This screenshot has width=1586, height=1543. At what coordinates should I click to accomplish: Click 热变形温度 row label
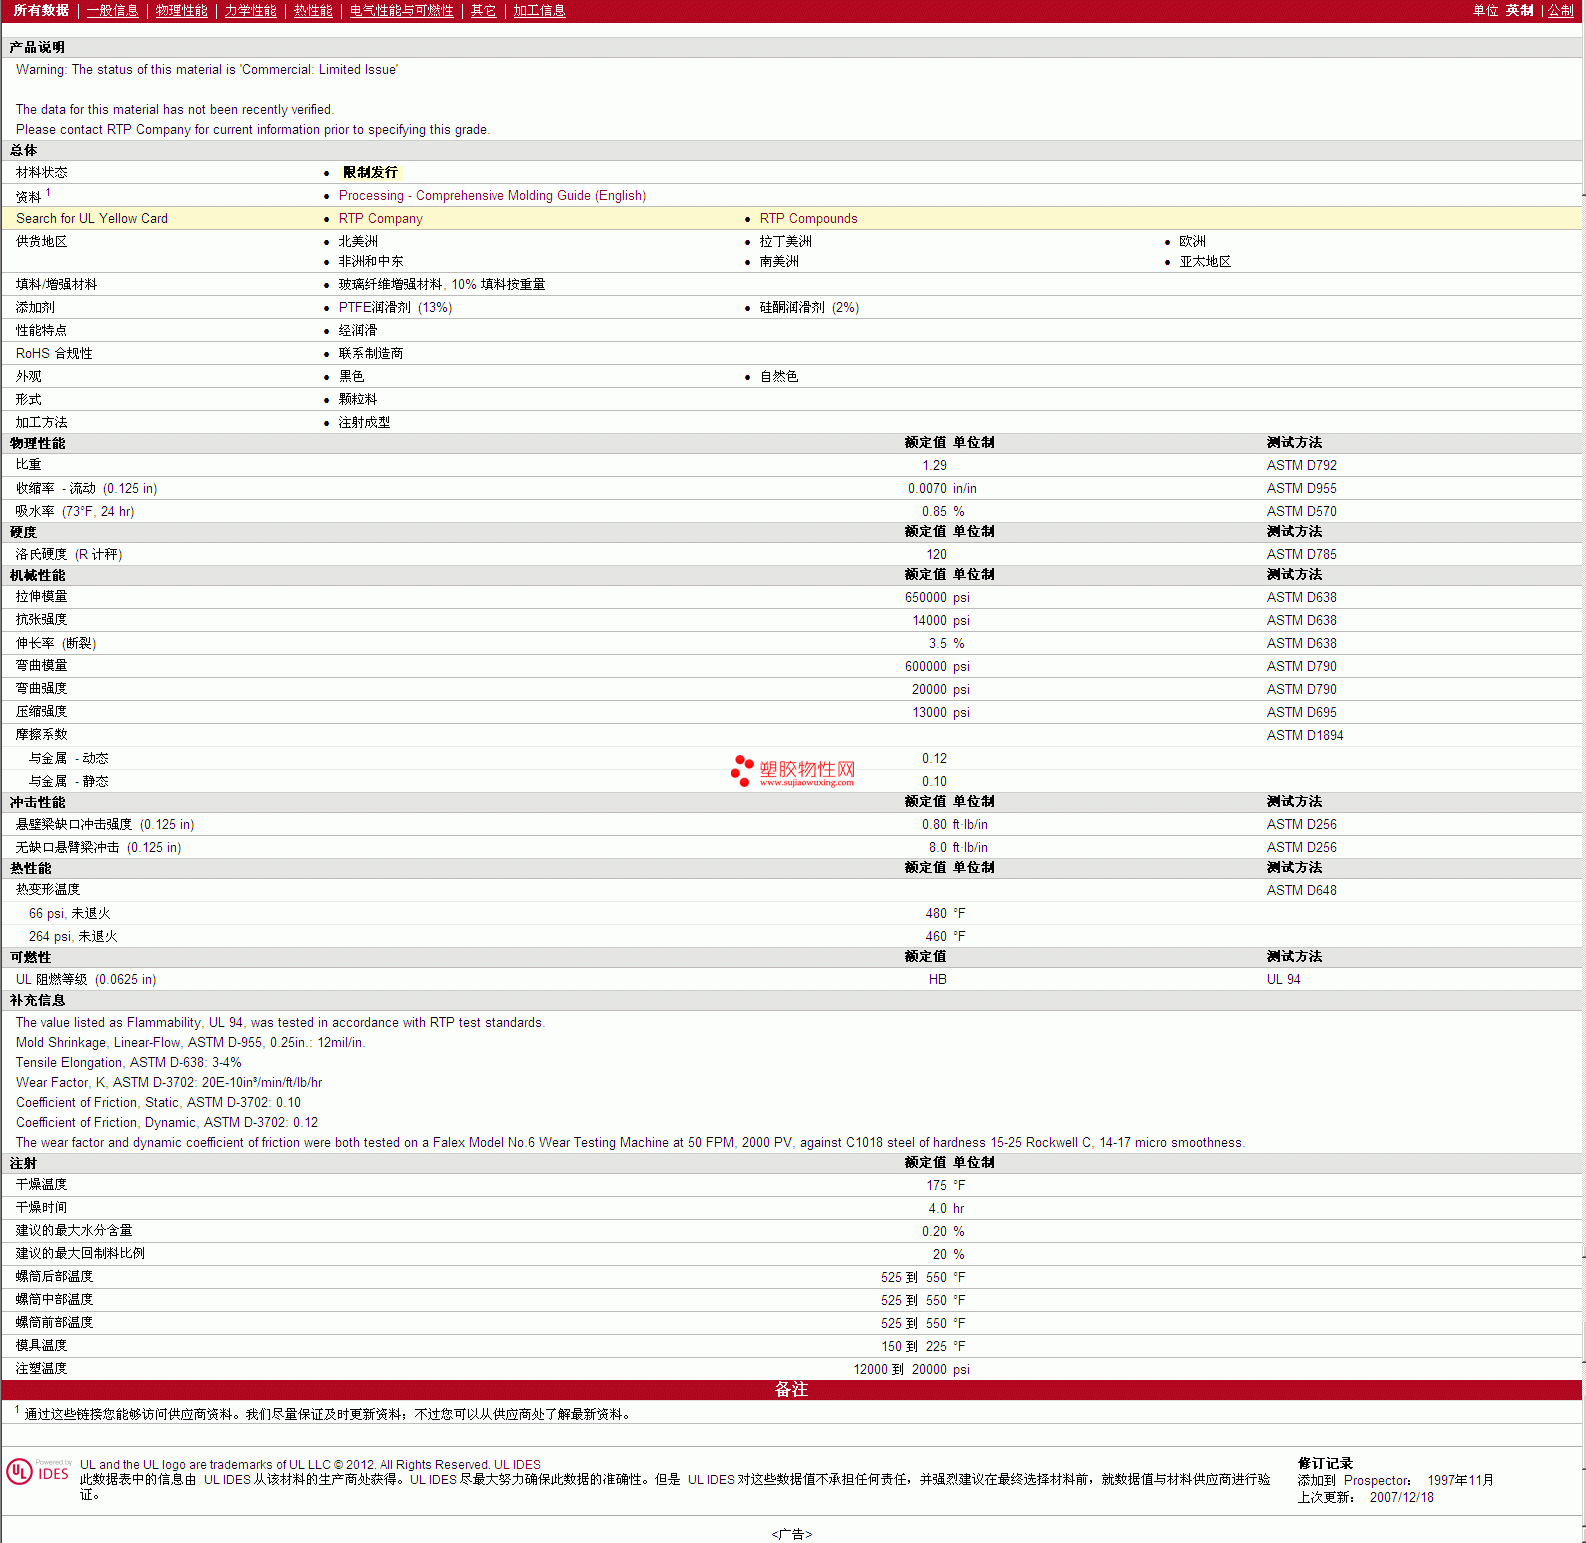click(x=48, y=890)
